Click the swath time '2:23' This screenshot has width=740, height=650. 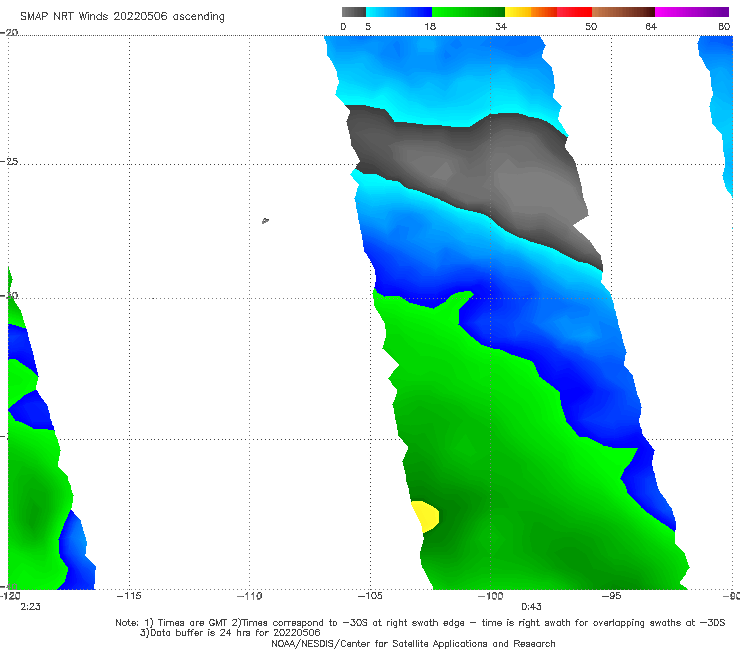pyautogui.click(x=30, y=607)
